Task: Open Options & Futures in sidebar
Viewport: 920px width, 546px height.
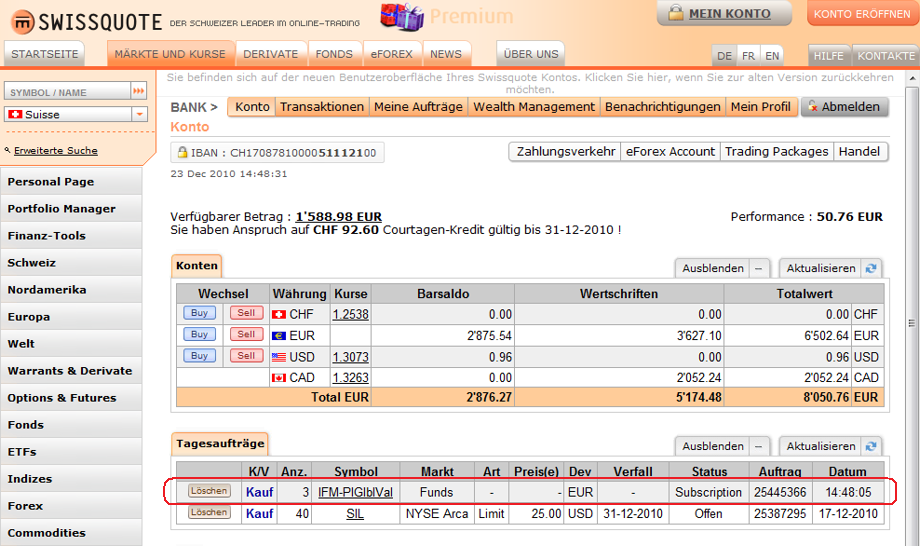Action: coord(71,398)
